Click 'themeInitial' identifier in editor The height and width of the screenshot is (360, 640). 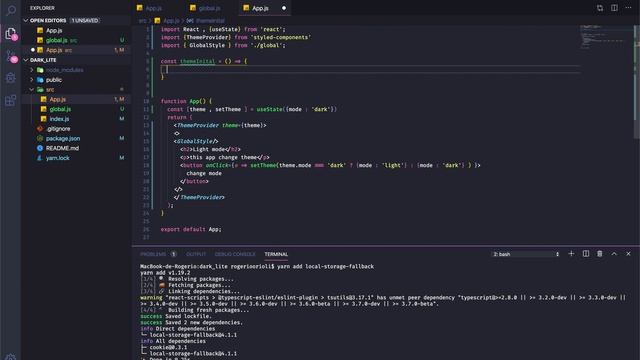coord(198,61)
